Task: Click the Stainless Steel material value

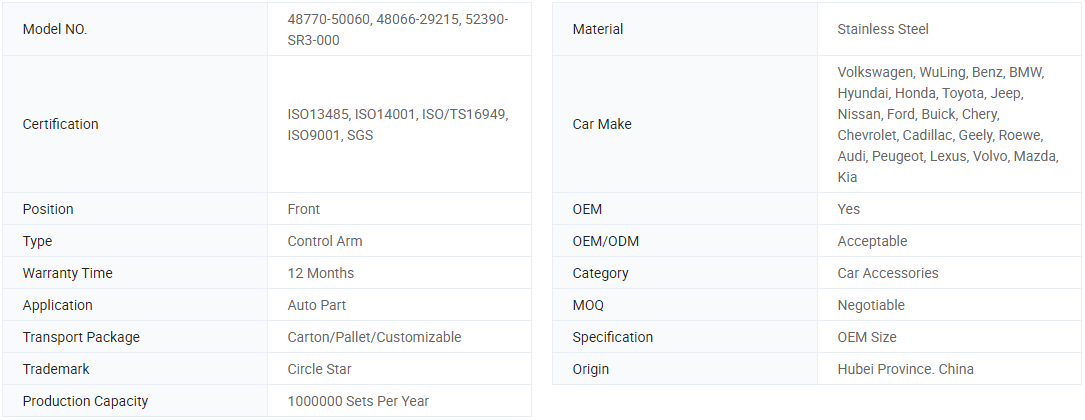Action: pos(883,29)
